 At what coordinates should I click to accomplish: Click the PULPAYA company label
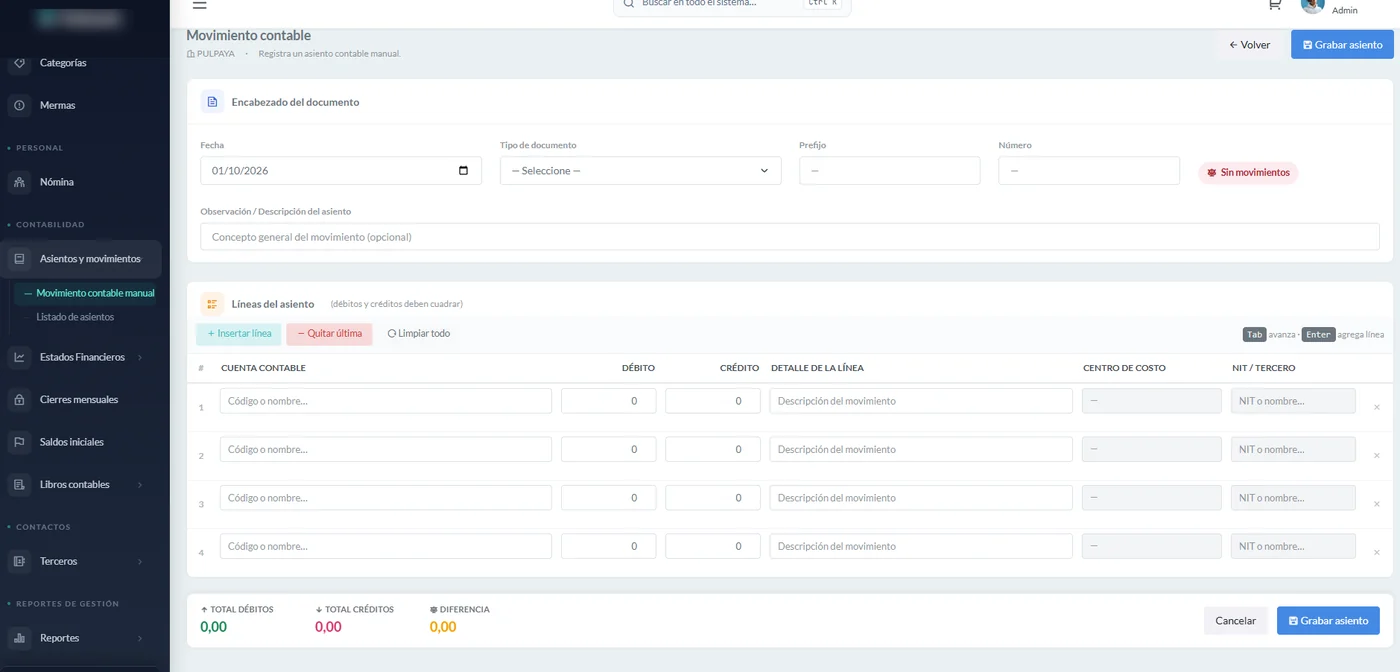coord(211,54)
